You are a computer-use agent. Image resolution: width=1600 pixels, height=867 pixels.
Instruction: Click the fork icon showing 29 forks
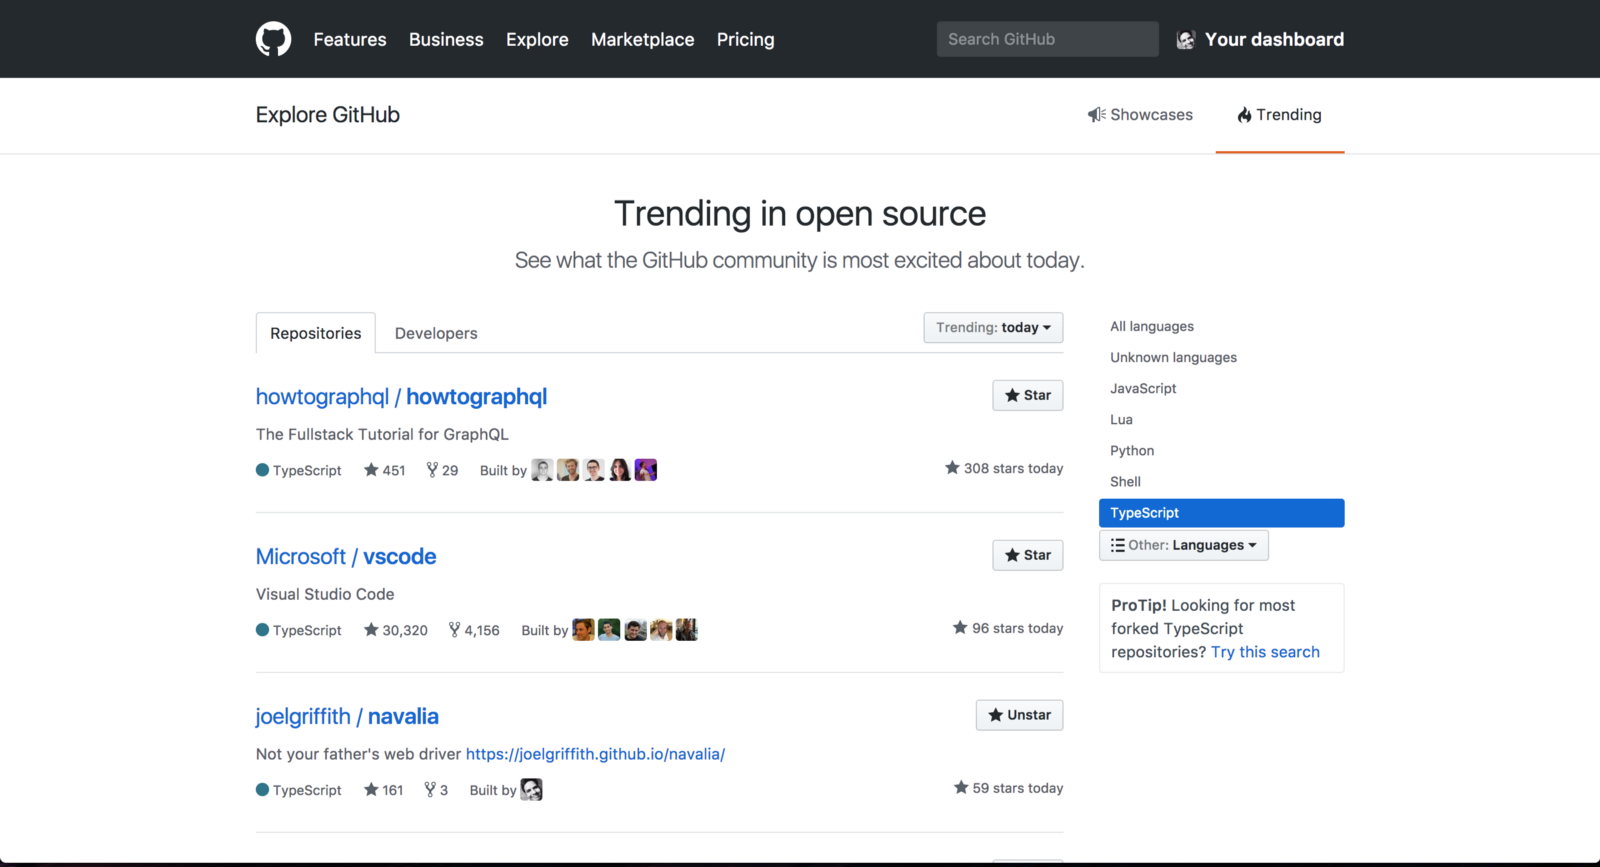click(432, 470)
